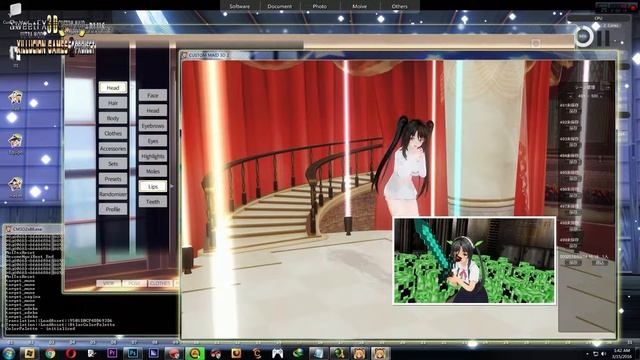The height and width of the screenshot is (360, 640).
Task: Open the Hair category
Action: 113,103
